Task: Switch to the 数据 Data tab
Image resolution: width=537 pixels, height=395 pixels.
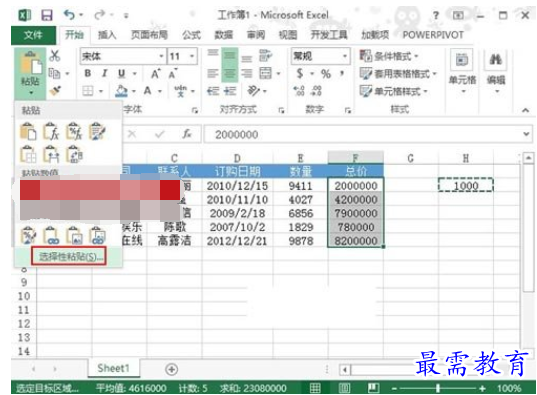Action: click(223, 35)
